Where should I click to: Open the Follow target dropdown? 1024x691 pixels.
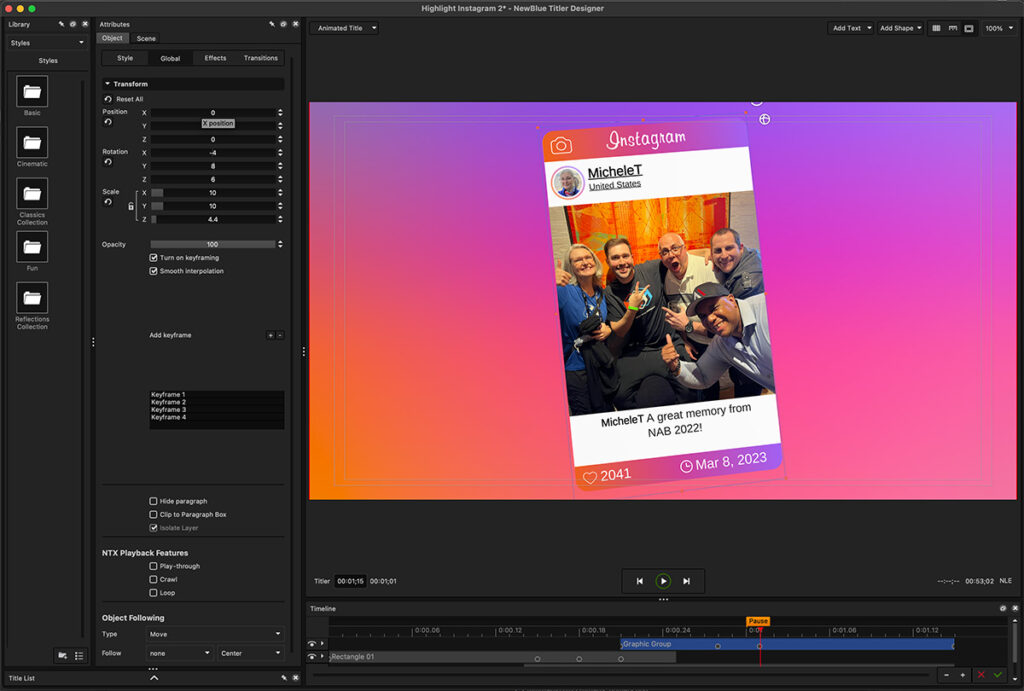click(180, 653)
